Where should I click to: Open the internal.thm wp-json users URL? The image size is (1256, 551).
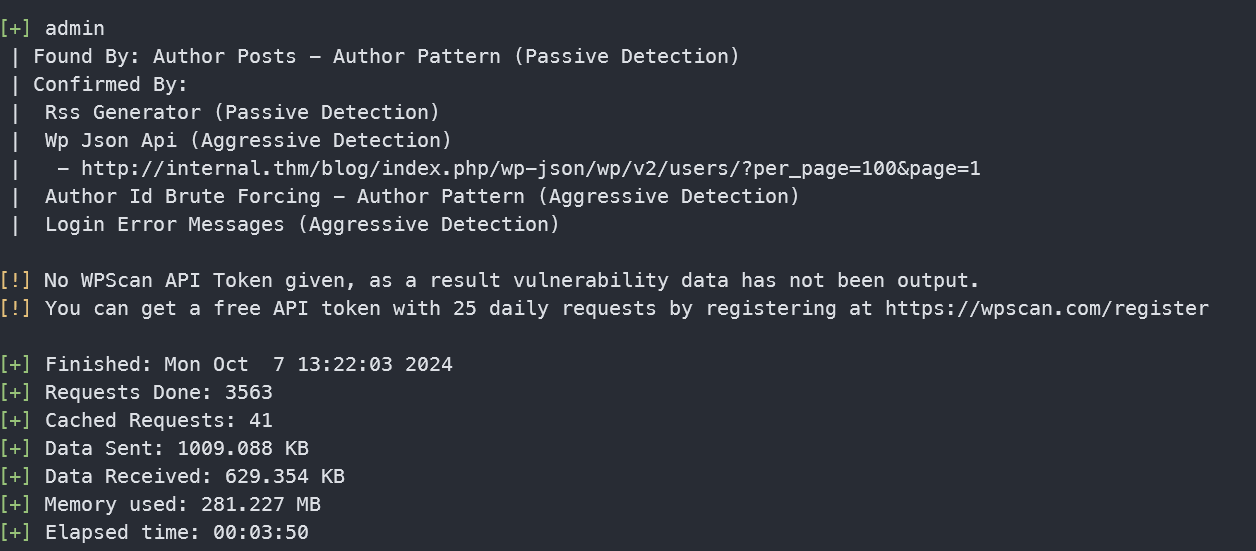530,168
